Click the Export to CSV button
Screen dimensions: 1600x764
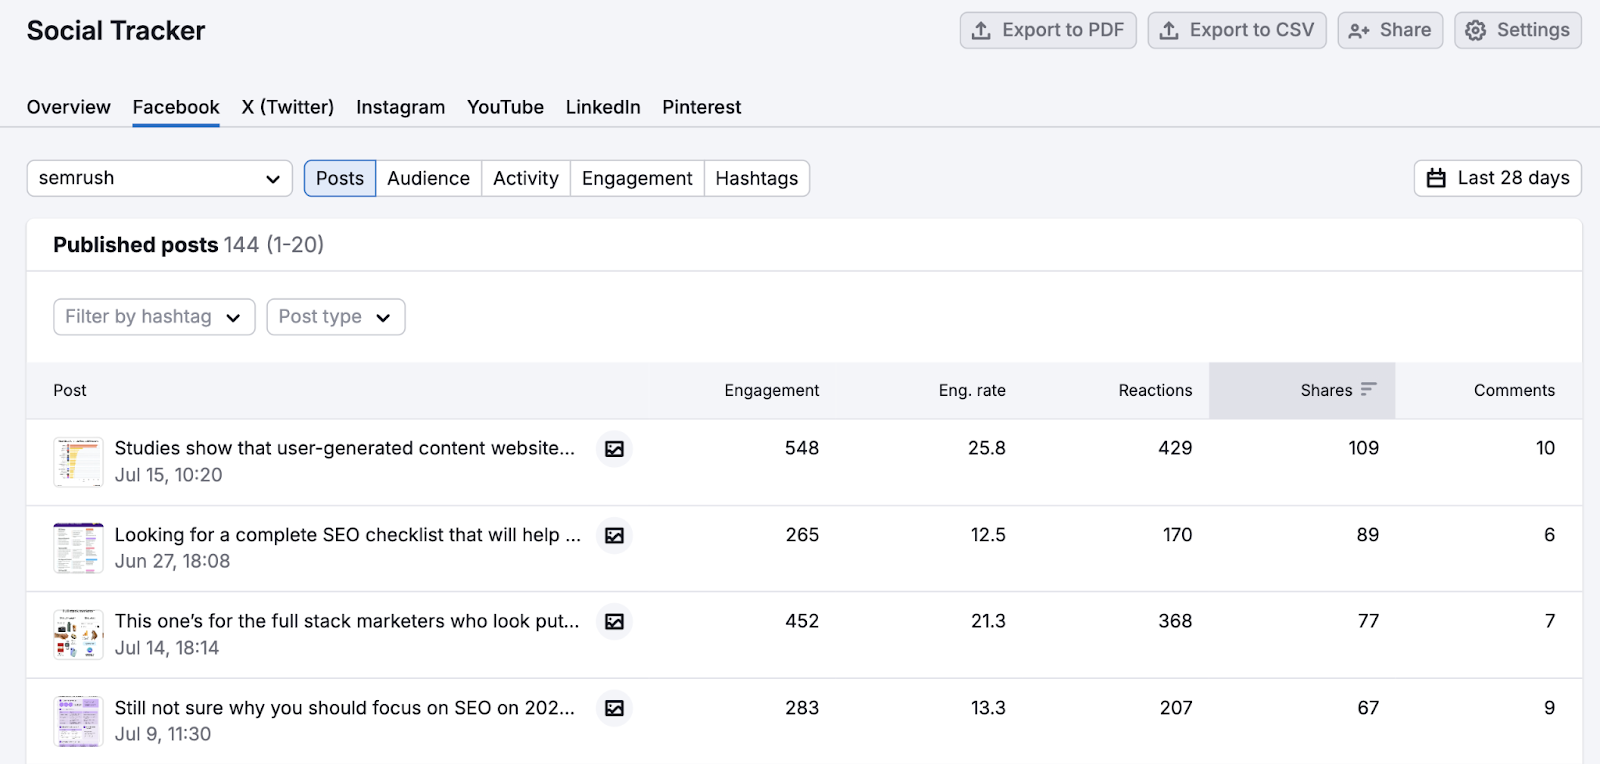(x=1237, y=30)
